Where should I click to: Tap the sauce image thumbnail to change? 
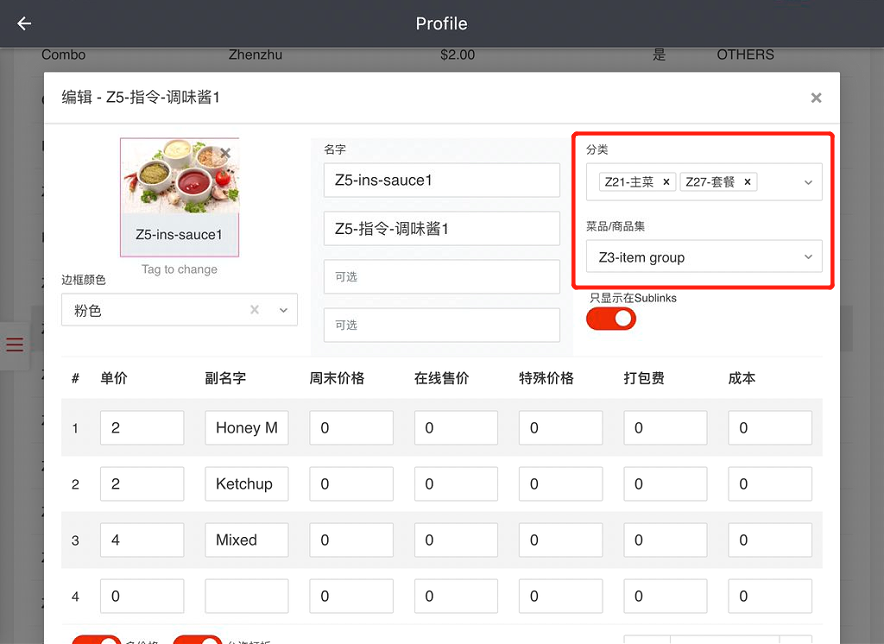tap(179, 197)
